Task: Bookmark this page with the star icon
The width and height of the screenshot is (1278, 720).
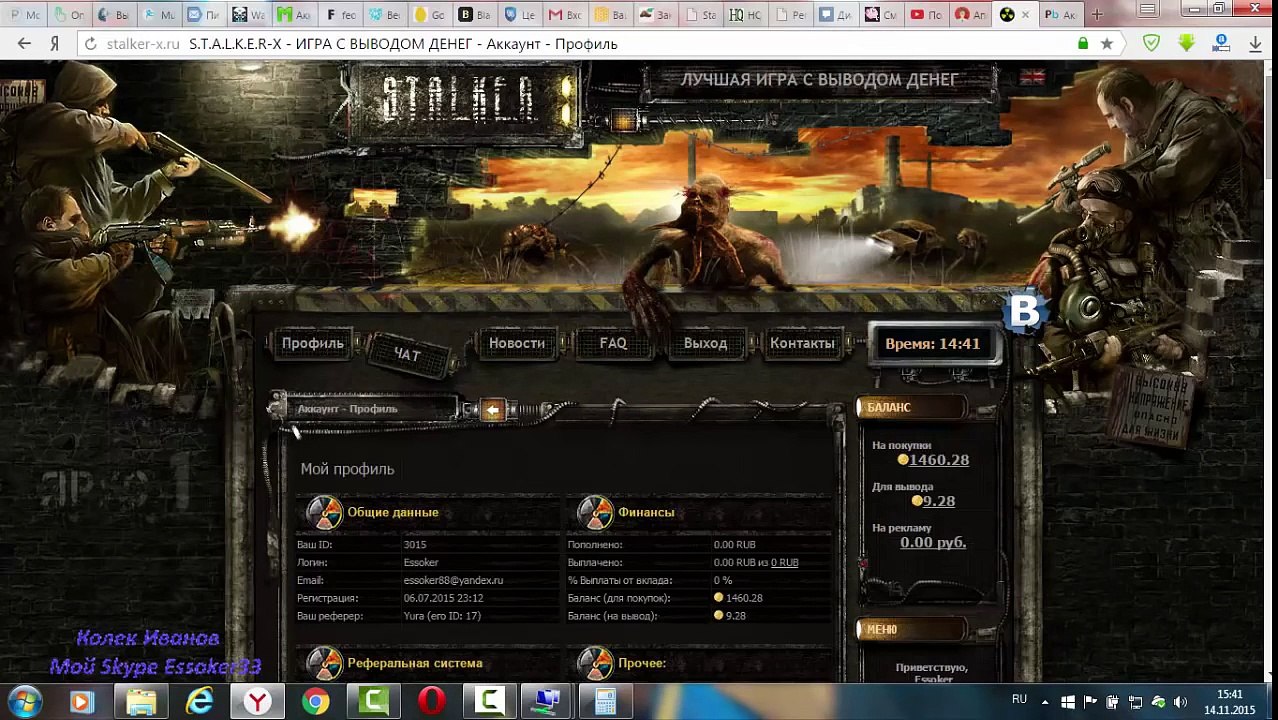Action: (x=1107, y=44)
